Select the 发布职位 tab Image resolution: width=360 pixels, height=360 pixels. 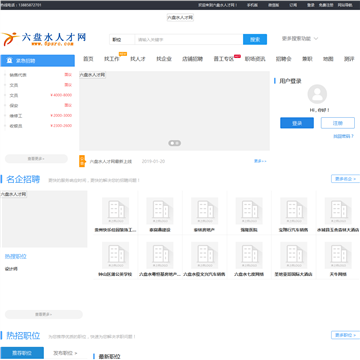coord(65,353)
